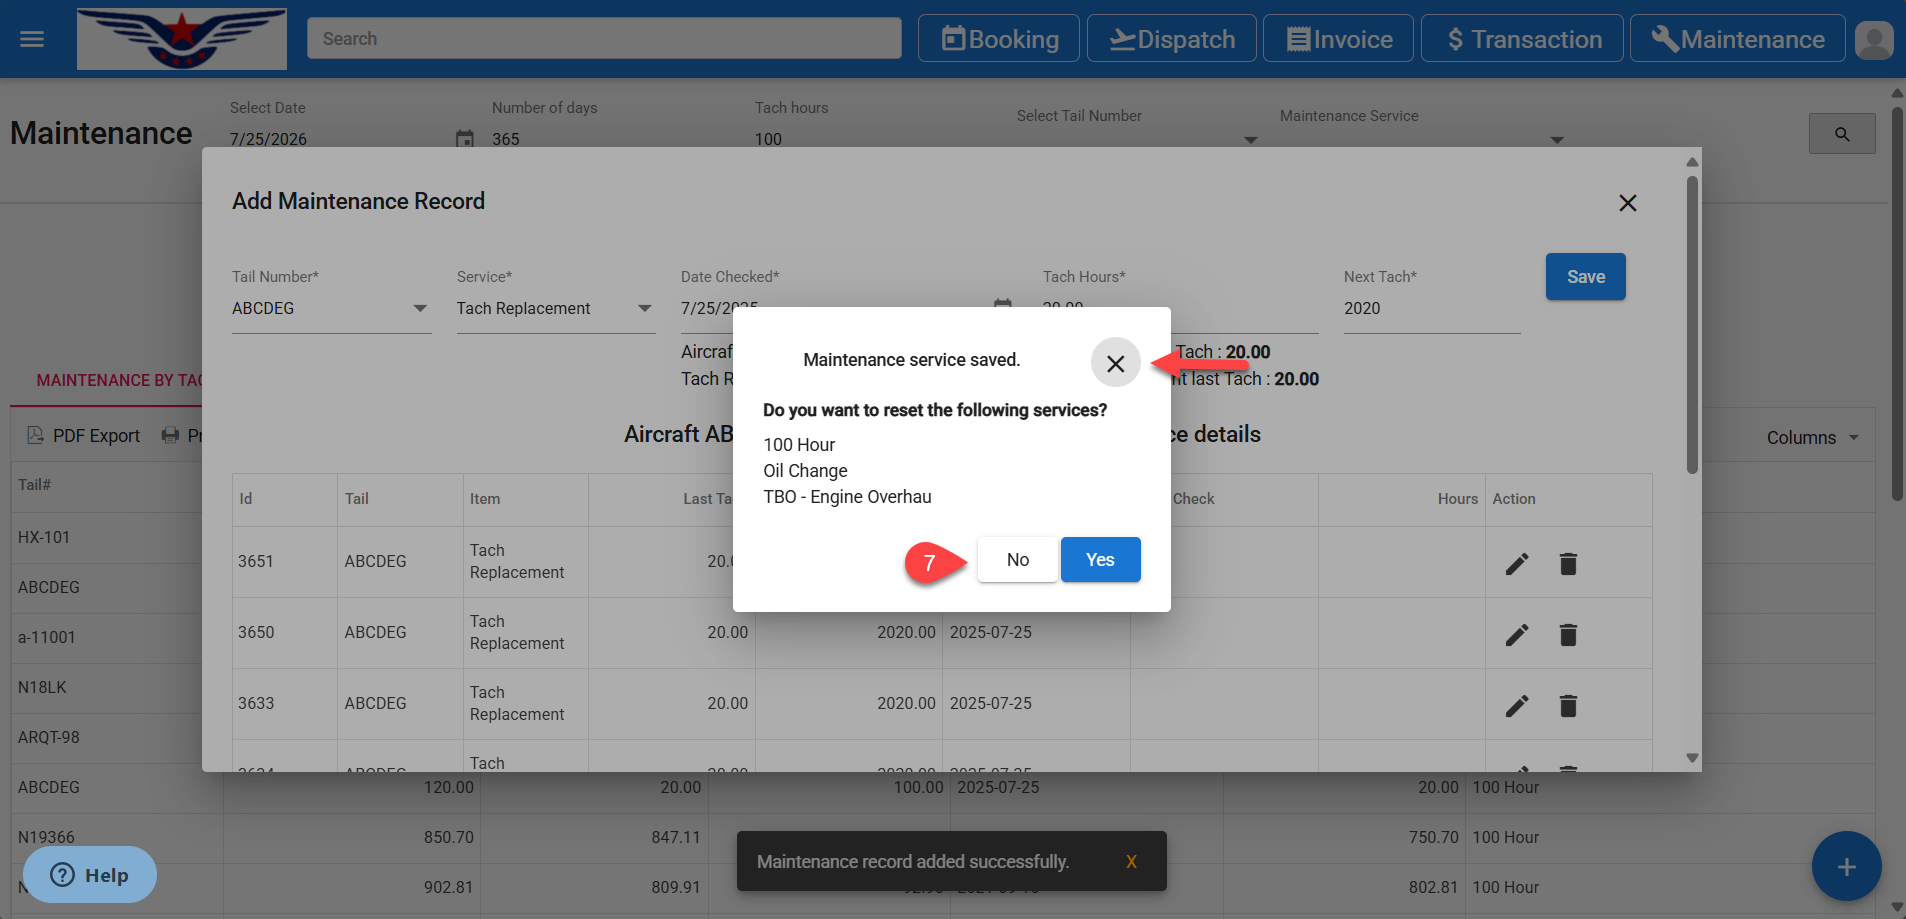Screen dimensions: 1906x919
Task: Click the Save button
Action: [1585, 277]
